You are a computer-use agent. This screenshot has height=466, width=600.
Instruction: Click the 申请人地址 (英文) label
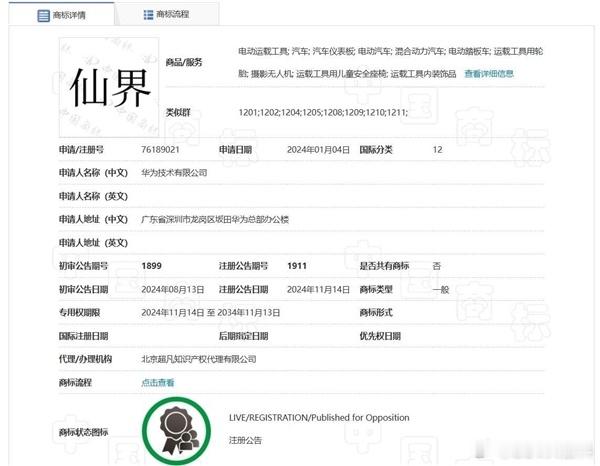(93, 243)
